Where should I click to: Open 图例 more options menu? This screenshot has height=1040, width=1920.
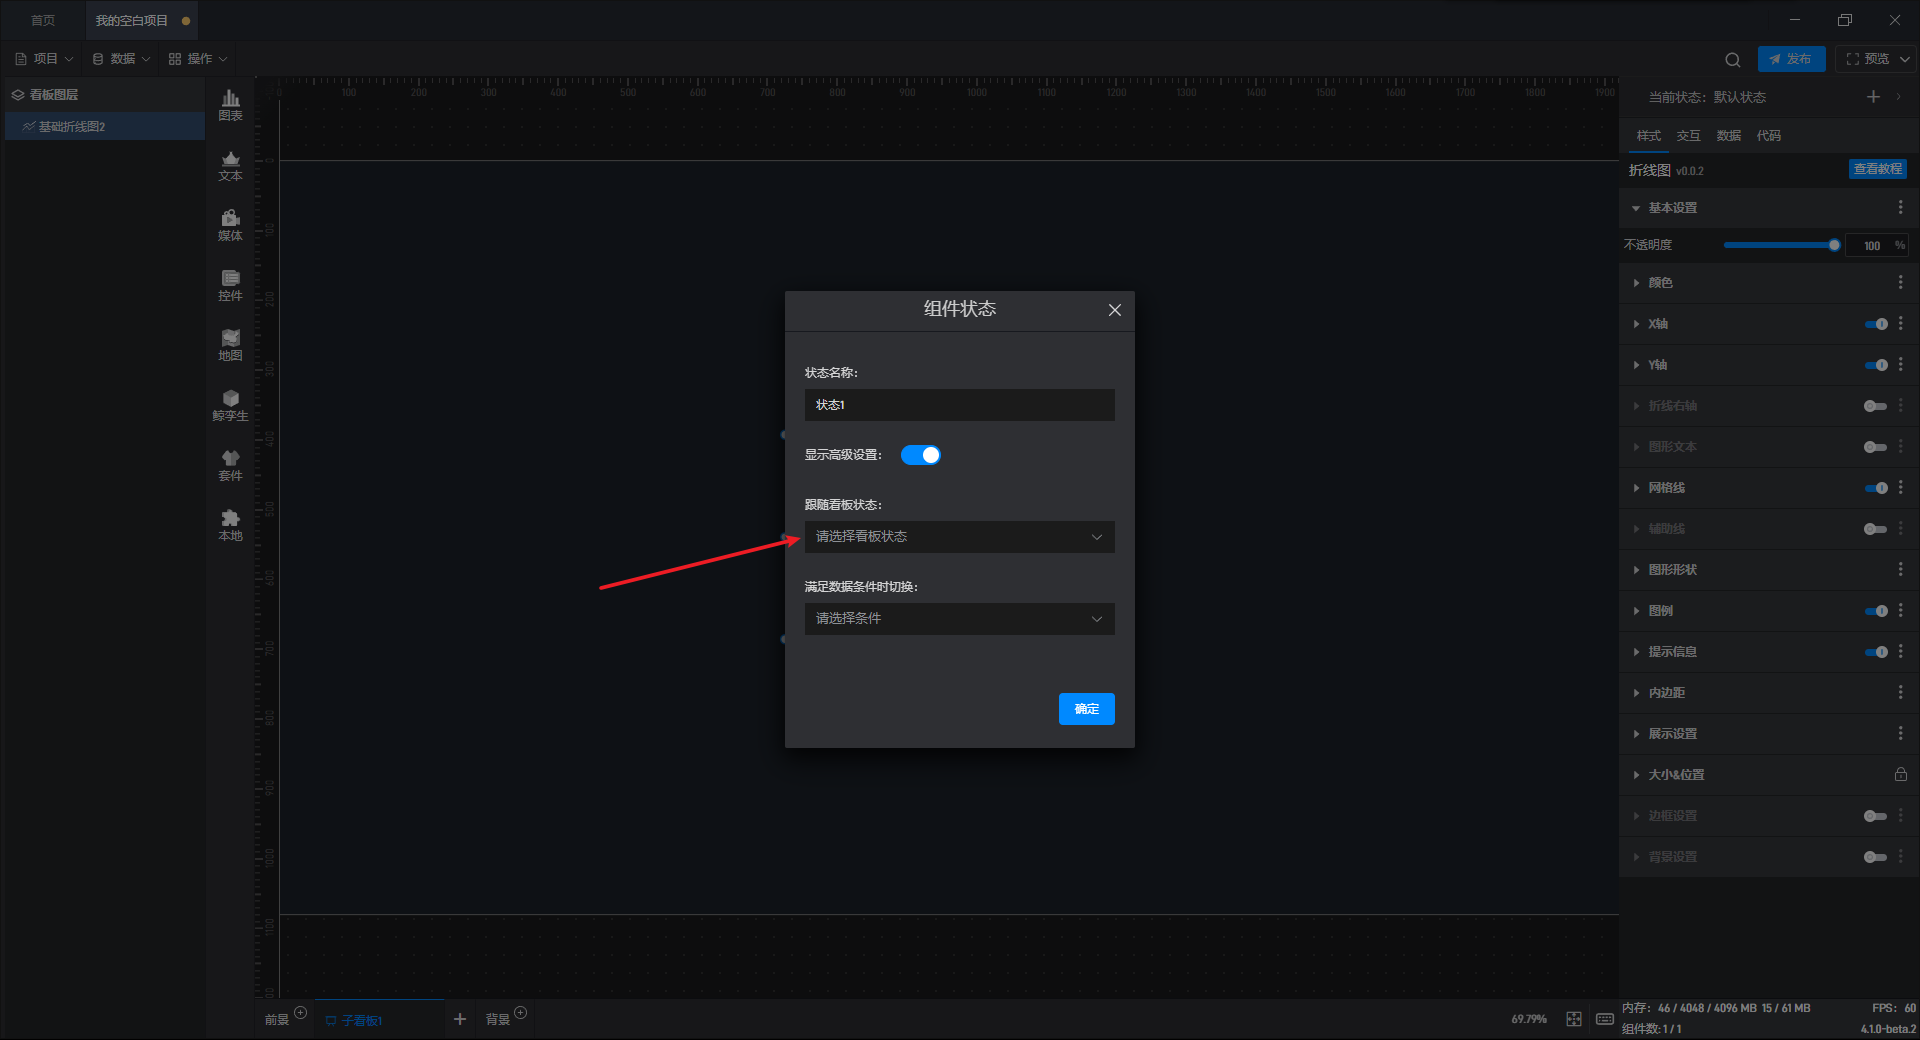[1901, 611]
